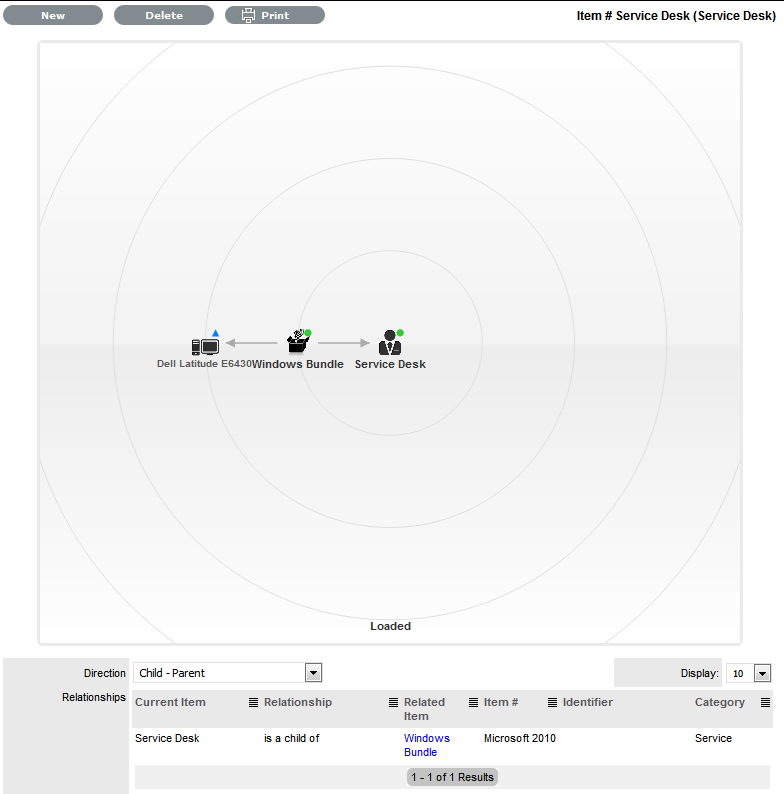
Task: Click the Windows Bundle node label
Action: (298, 364)
